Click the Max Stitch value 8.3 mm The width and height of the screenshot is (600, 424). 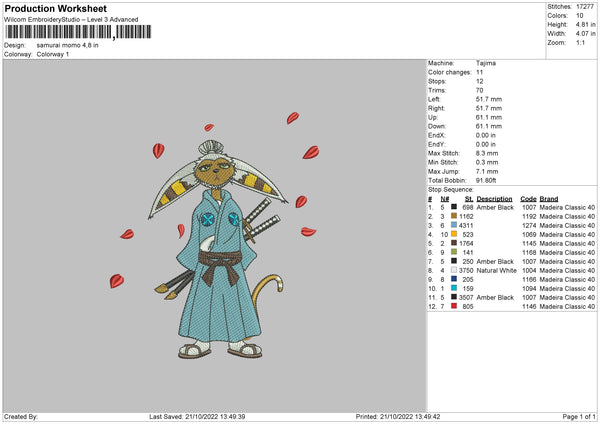[487, 153]
